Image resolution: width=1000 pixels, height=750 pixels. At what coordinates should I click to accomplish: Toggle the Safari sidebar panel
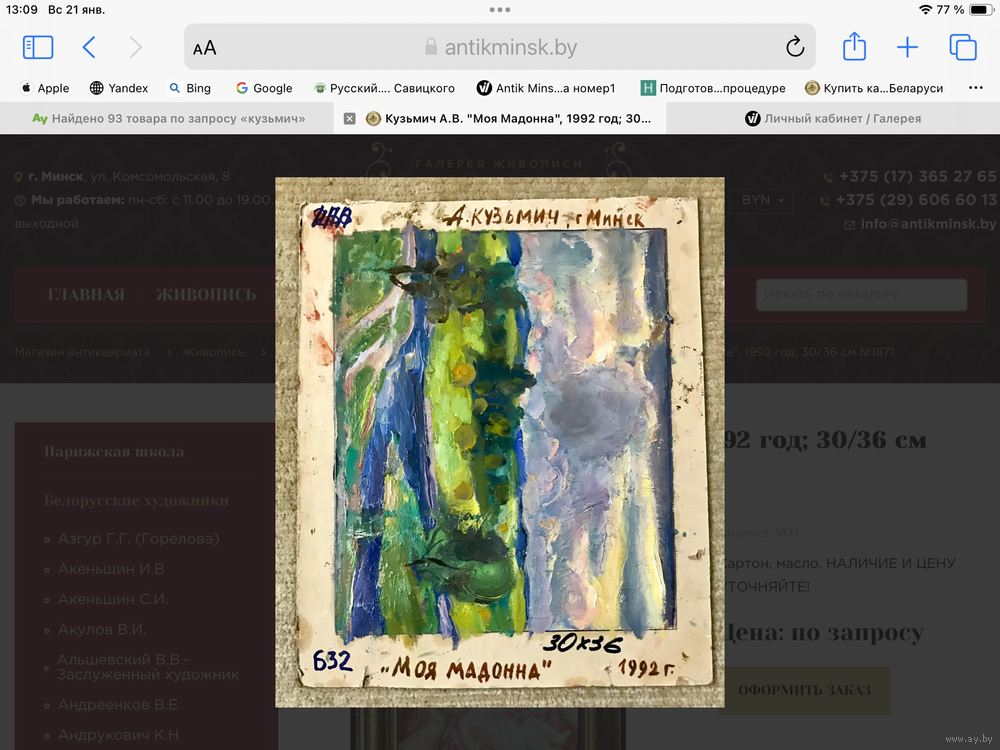click(38, 47)
